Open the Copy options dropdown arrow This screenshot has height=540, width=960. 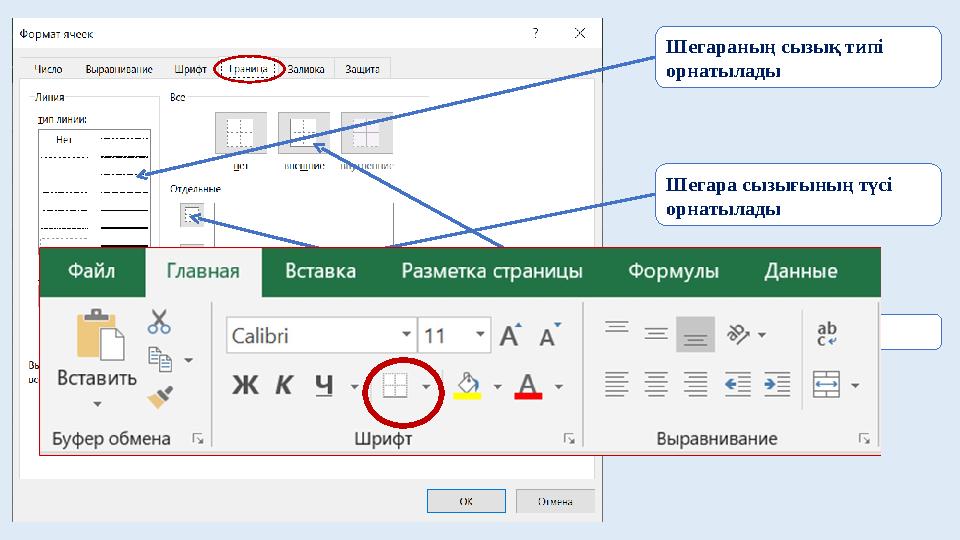click(189, 360)
